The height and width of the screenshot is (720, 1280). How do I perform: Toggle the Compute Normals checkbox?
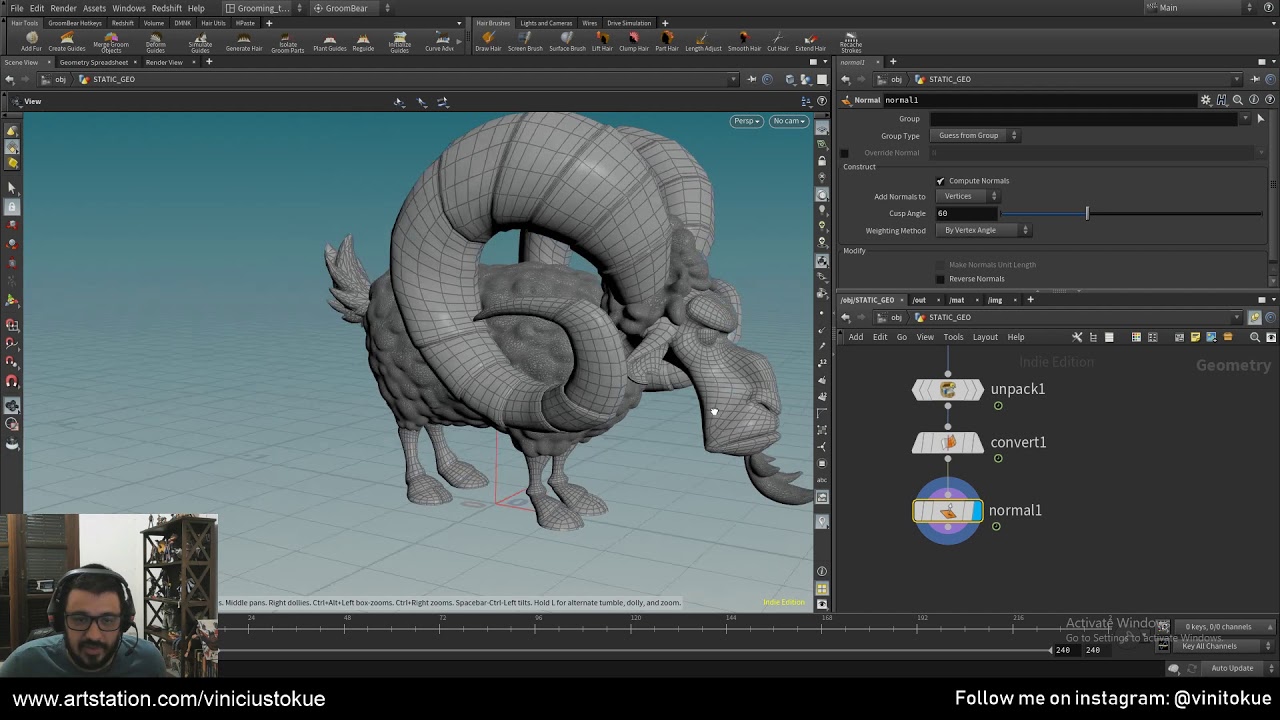pos(940,181)
